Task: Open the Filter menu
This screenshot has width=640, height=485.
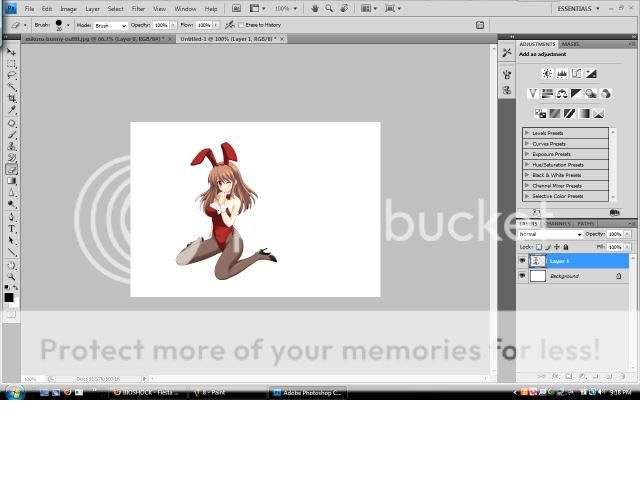Action: tap(138, 9)
